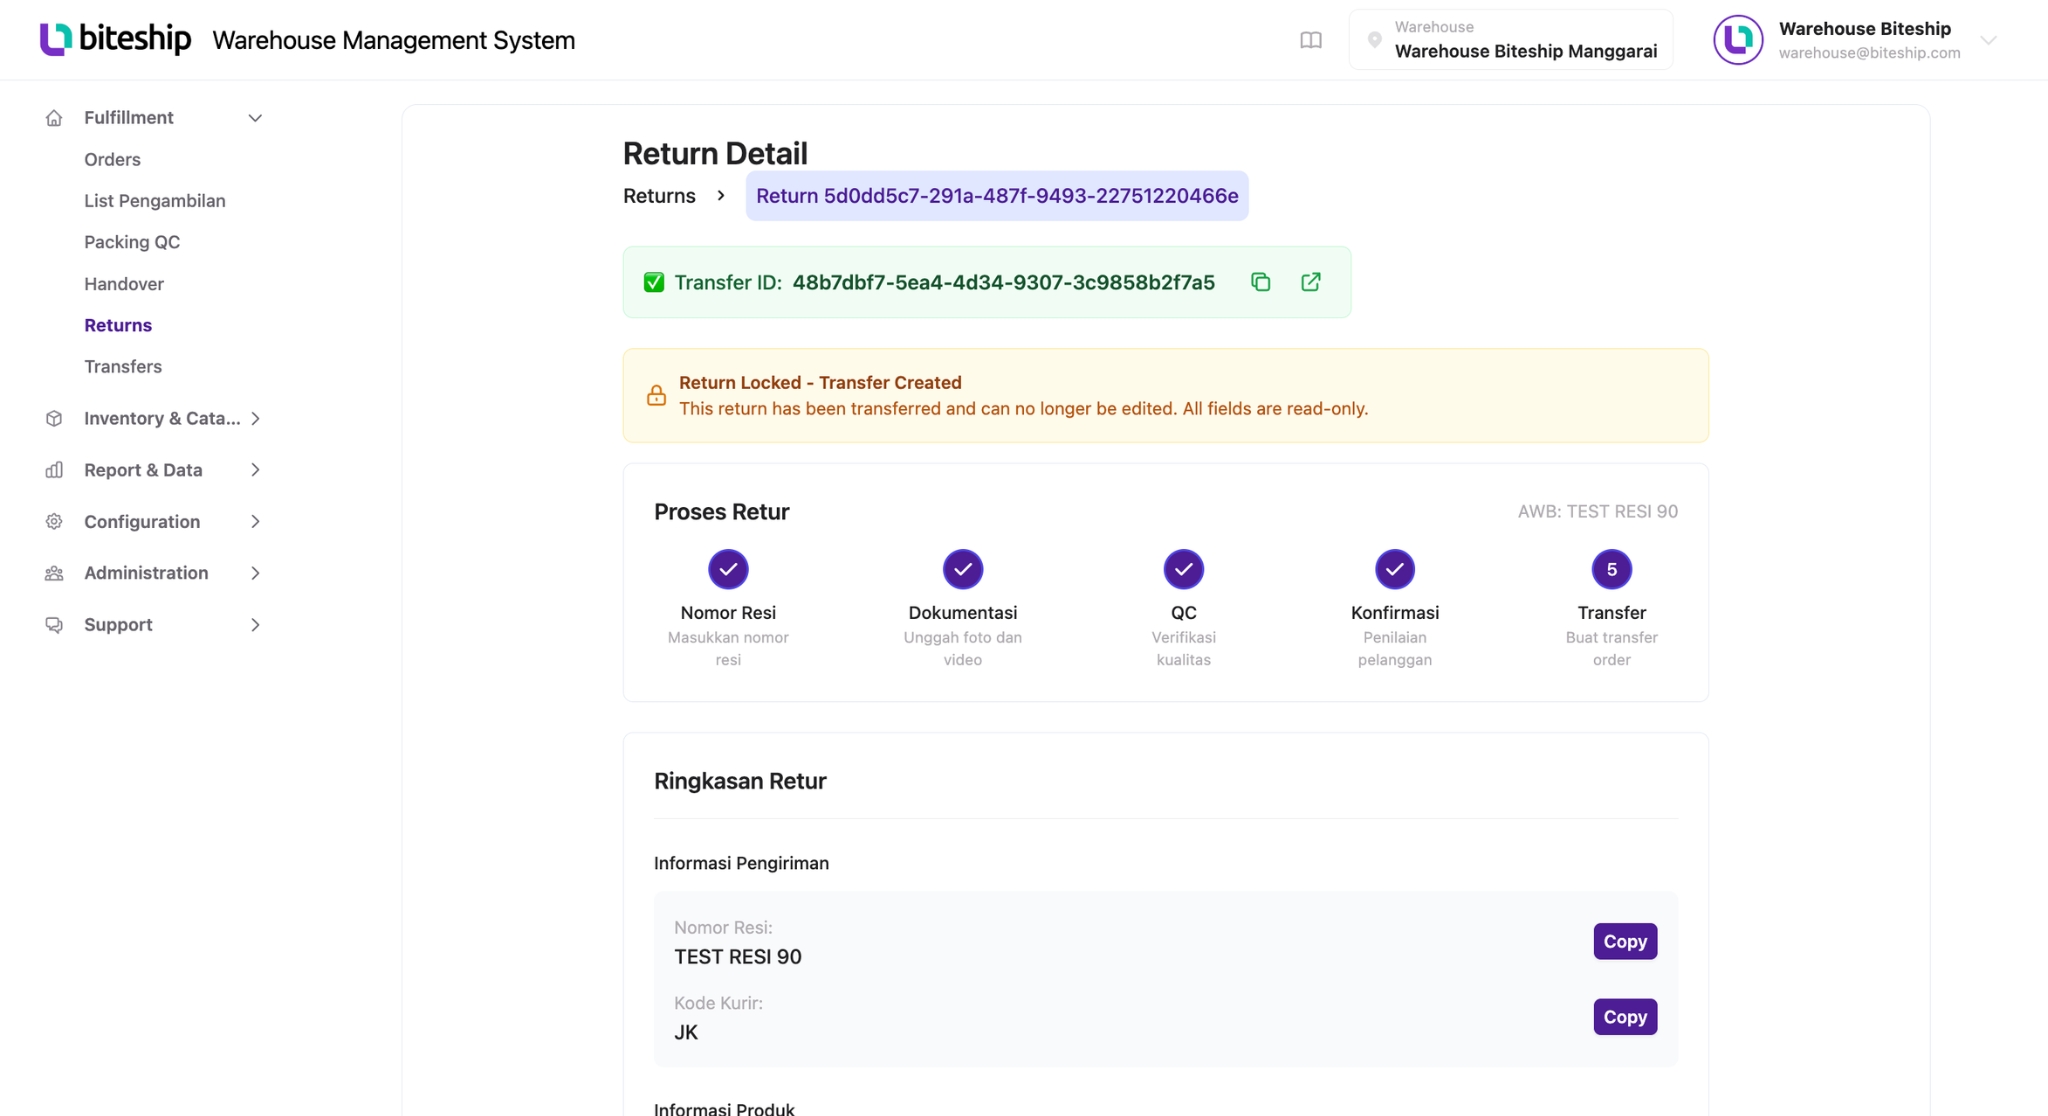Viewport: 2048px width, 1116px height.
Task: Expand the Support chevron
Action: click(255, 625)
